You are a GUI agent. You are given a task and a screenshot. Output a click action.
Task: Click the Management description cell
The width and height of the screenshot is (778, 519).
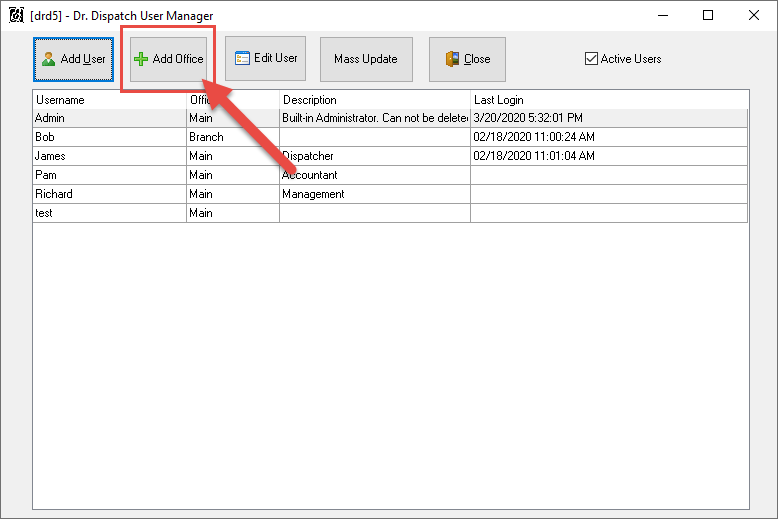point(375,194)
